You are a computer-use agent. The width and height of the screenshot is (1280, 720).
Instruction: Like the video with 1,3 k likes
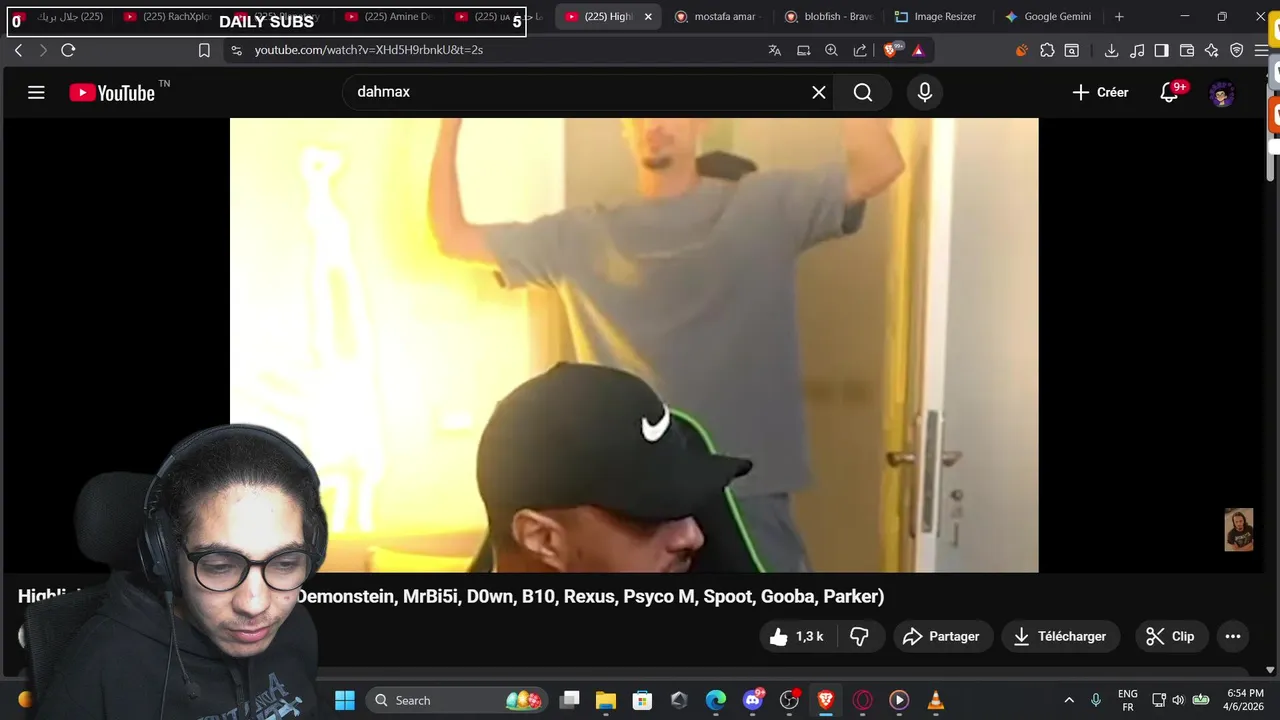(x=797, y=636)
